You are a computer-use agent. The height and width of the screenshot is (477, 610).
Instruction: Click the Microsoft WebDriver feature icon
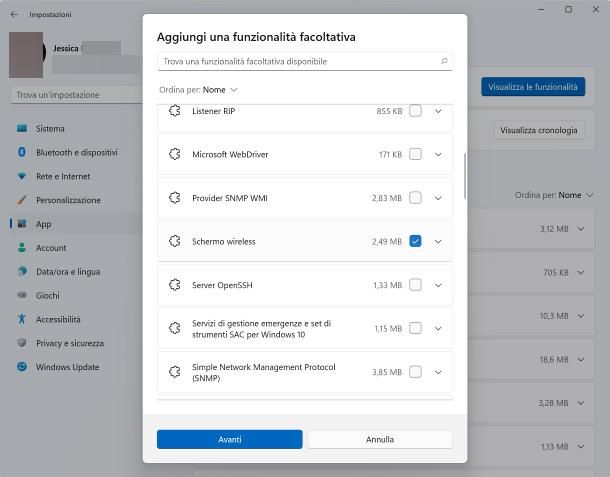tap(175, 154)
